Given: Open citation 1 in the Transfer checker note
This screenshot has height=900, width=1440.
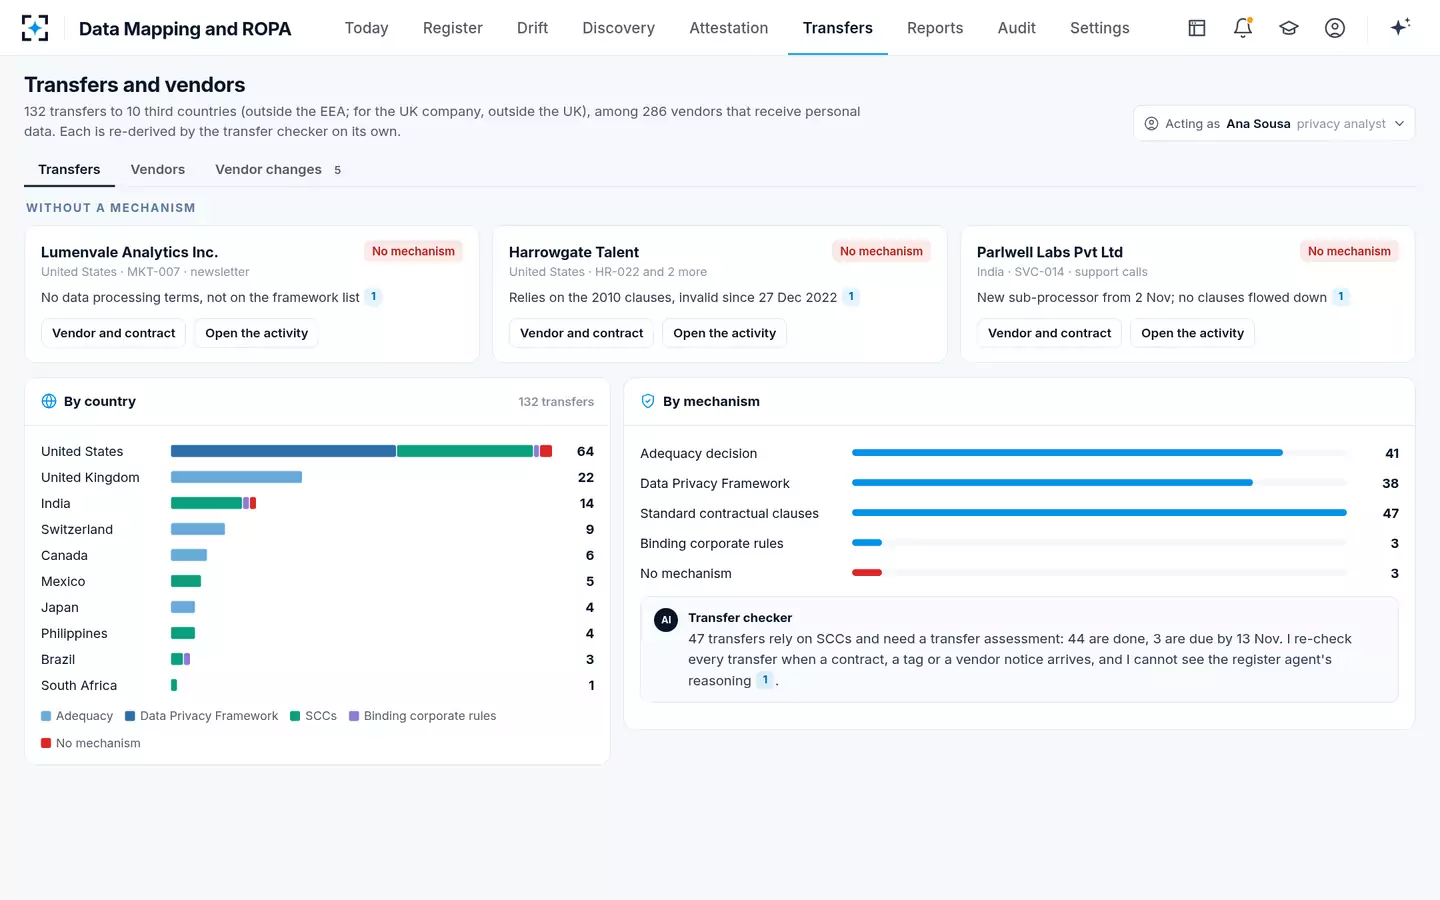Looking at the screenshot, I should click(765, 680).
